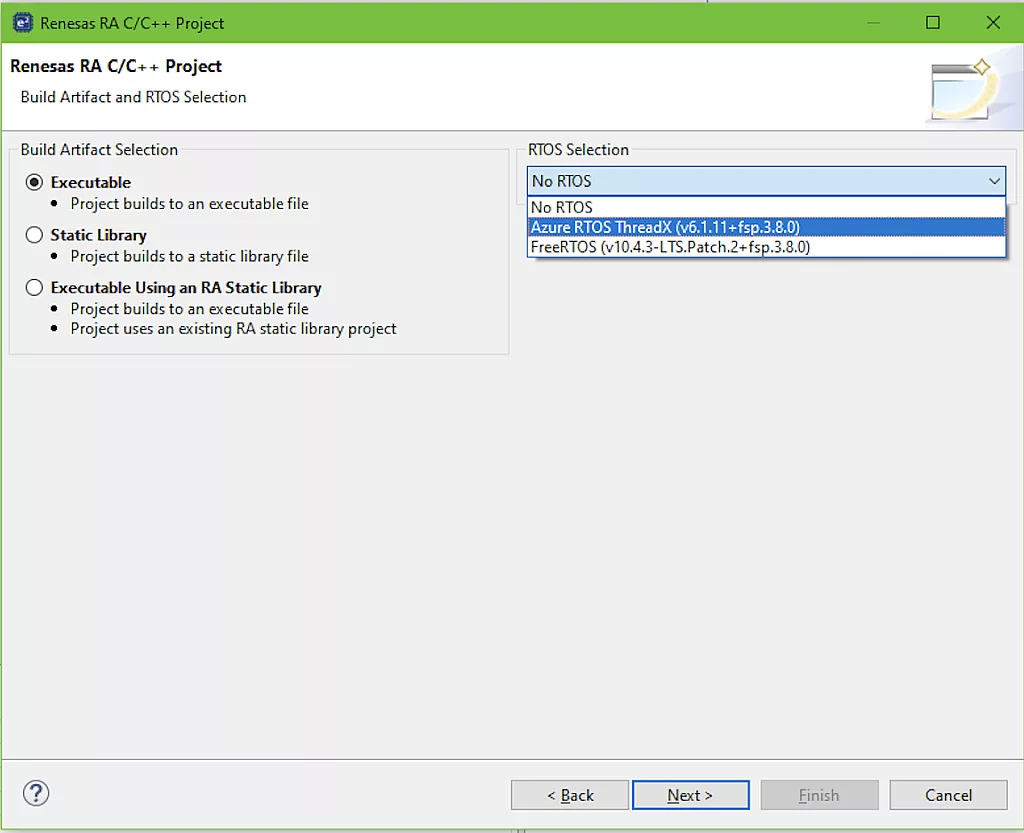Viewport: 1024px width, 833px height.
Task: Click inside the RTOS Selection field
Action: [700, 181]
